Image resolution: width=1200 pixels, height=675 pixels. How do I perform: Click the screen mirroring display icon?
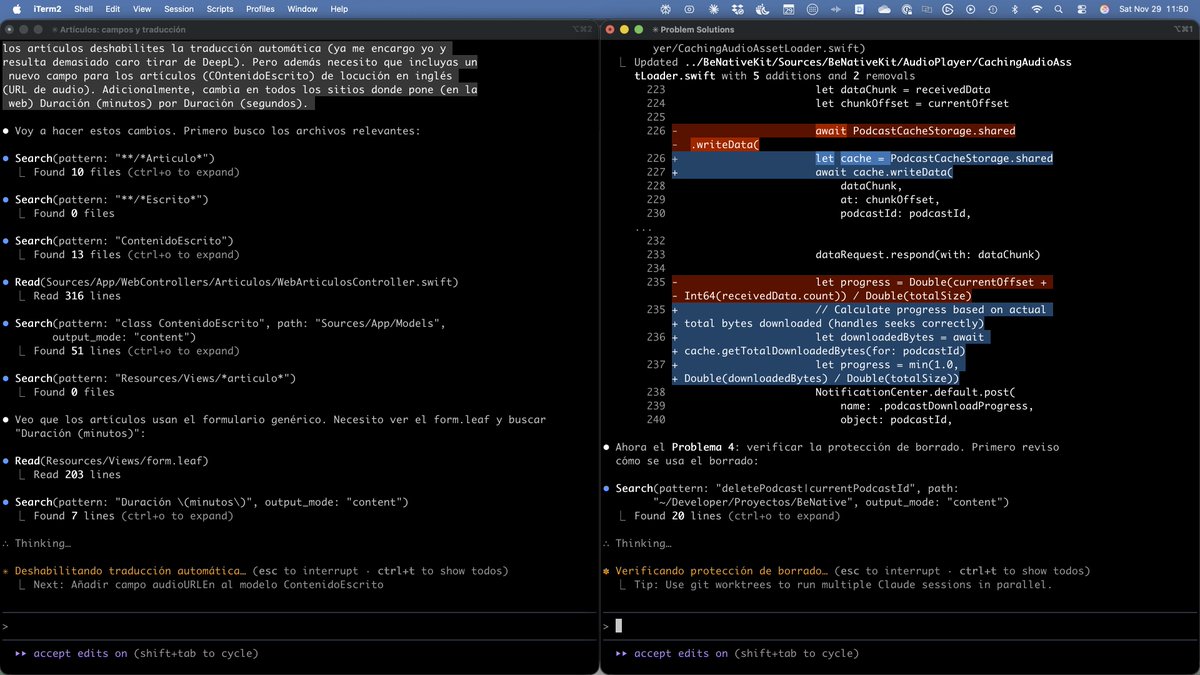click(x=927, y=9)
